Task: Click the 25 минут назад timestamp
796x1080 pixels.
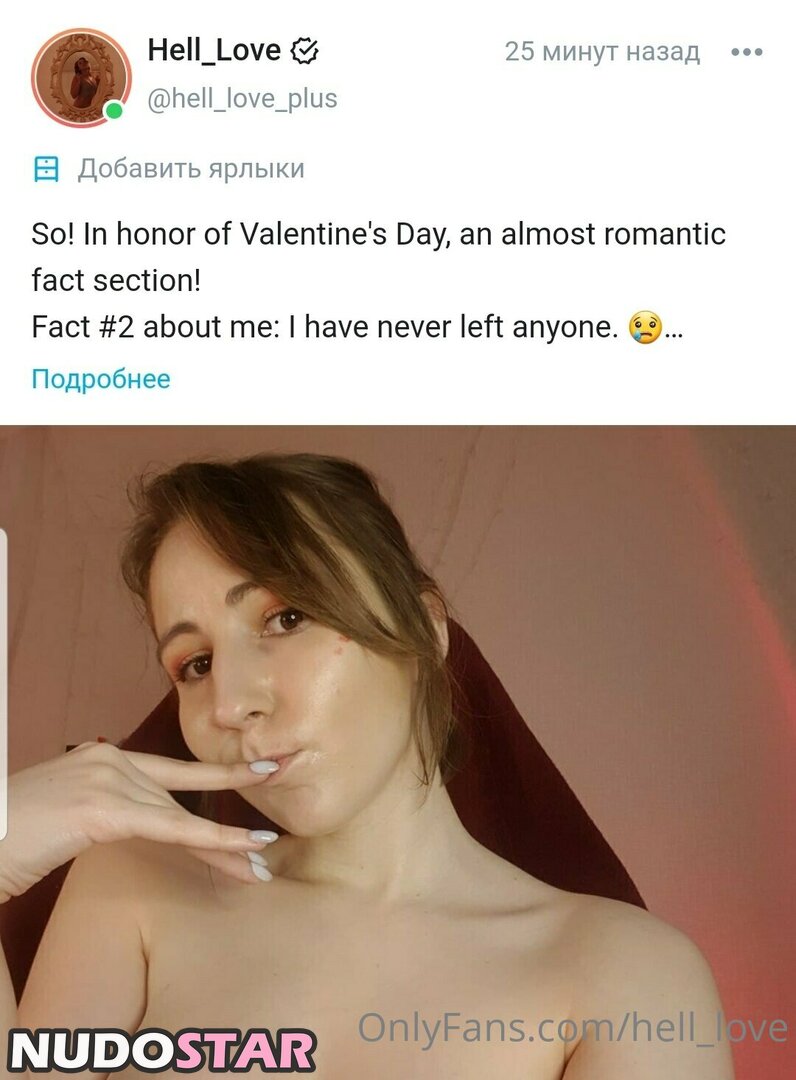Action: (602, 52)
